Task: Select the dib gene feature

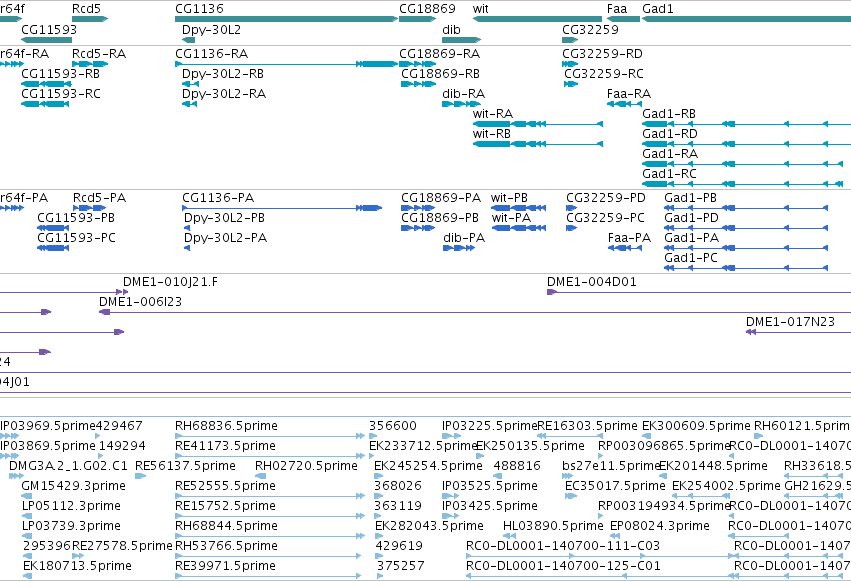Action: pos(461,40)
